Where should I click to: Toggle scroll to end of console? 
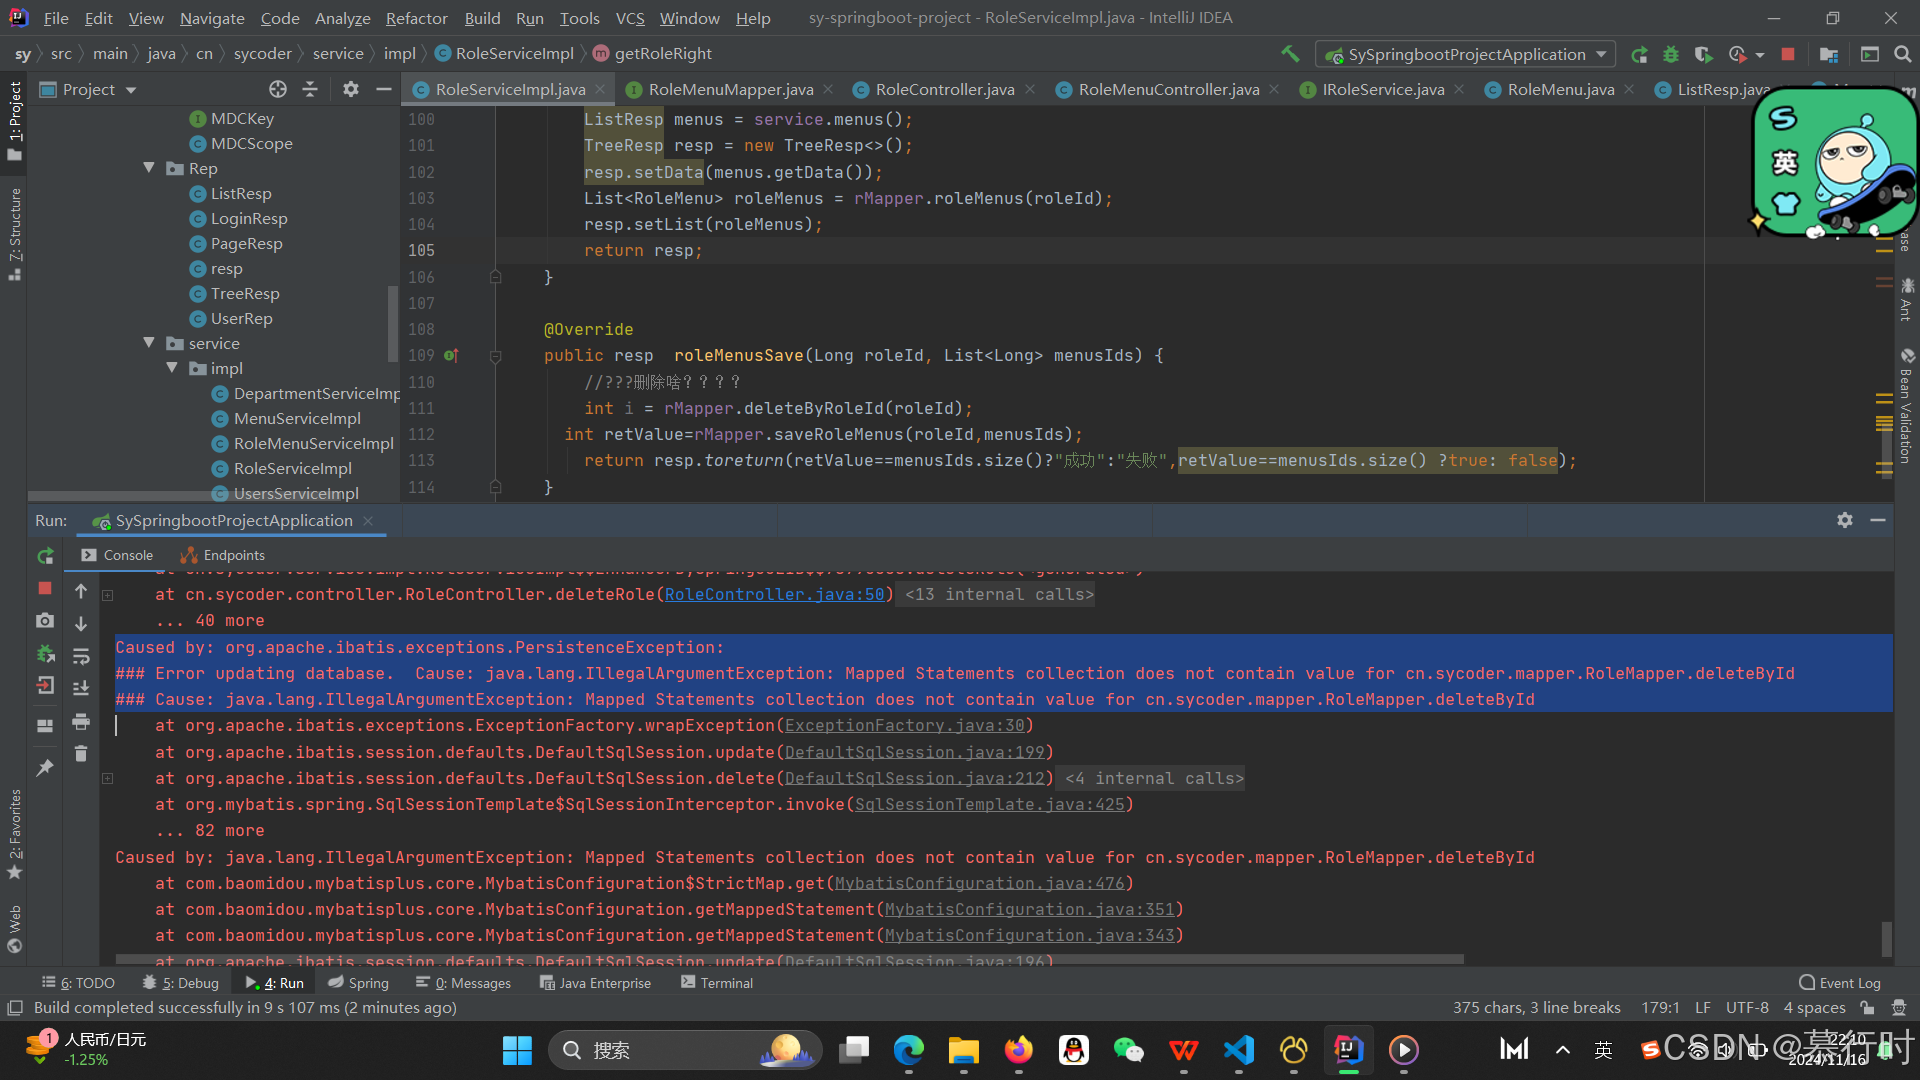81,688
